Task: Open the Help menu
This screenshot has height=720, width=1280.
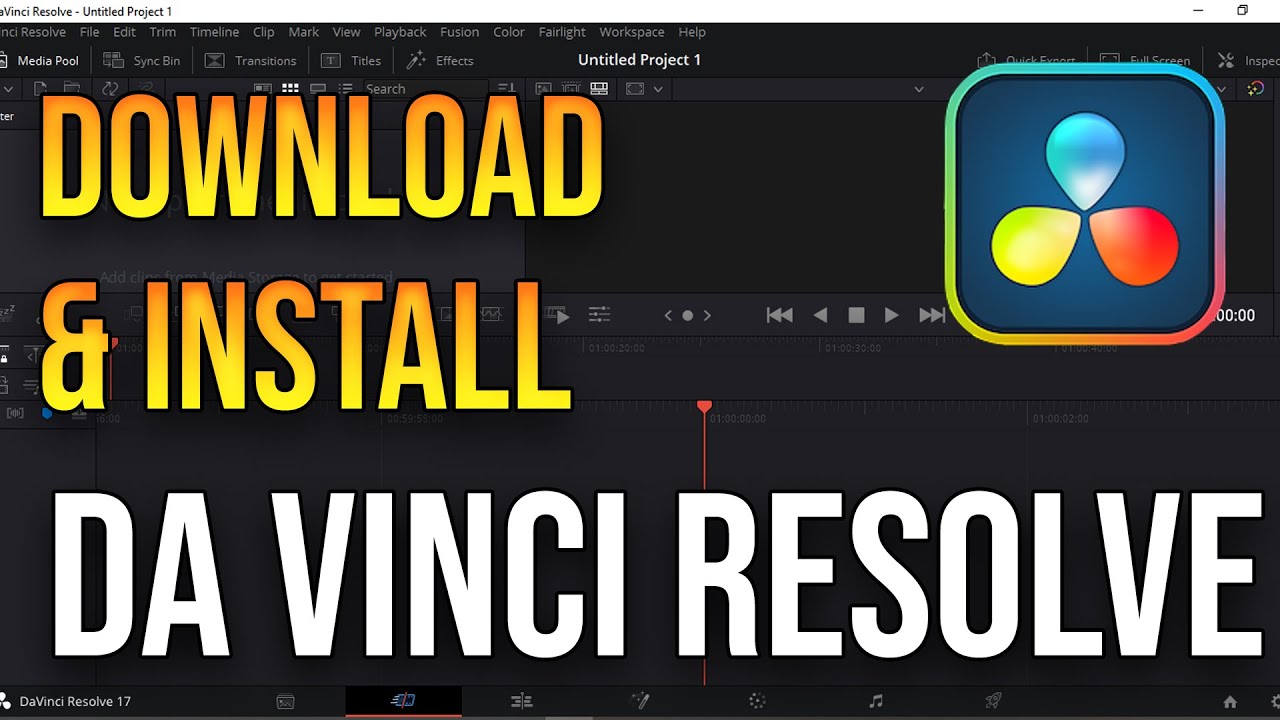Action: (692, 32)
